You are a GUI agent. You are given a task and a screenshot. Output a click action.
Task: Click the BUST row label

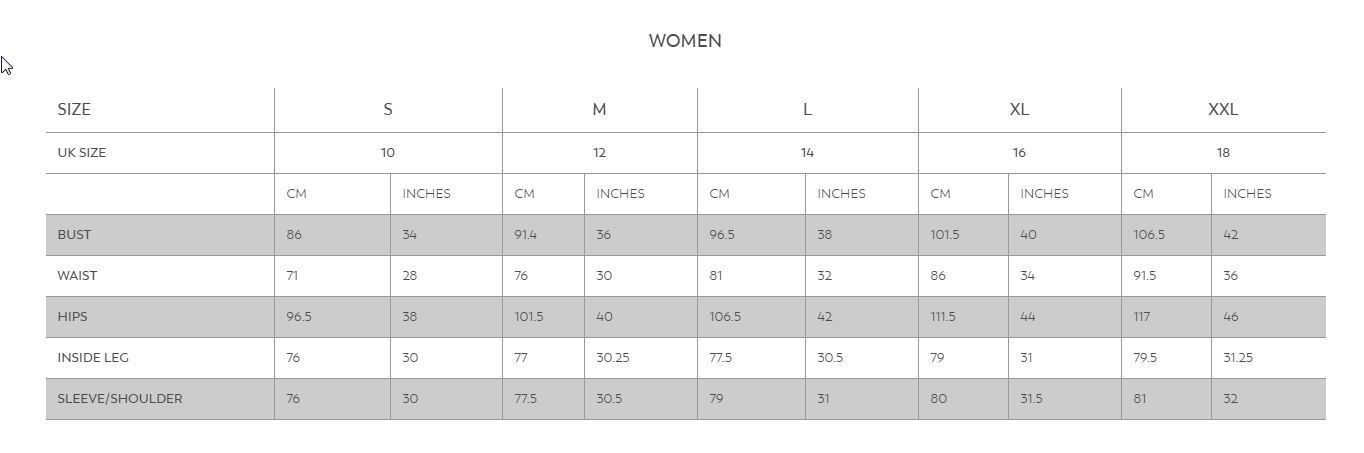pos(74,235)
